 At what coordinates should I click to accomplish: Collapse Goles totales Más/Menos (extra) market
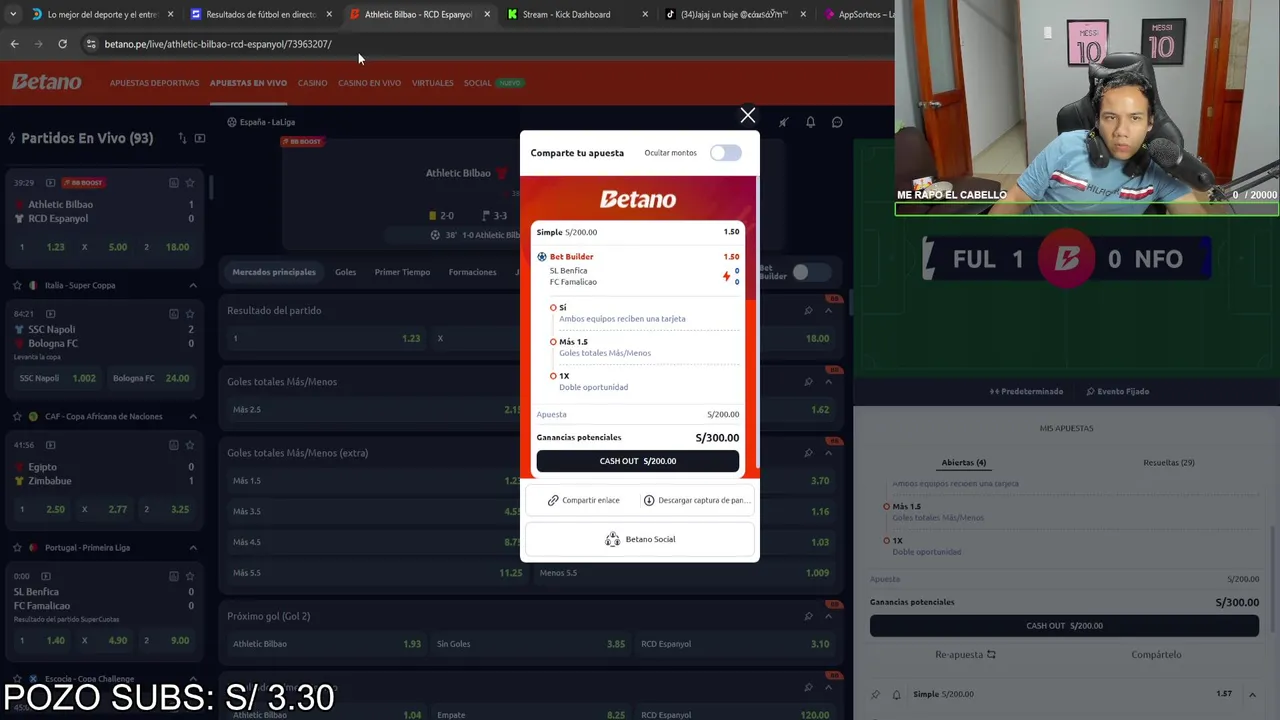coord(828,452)
